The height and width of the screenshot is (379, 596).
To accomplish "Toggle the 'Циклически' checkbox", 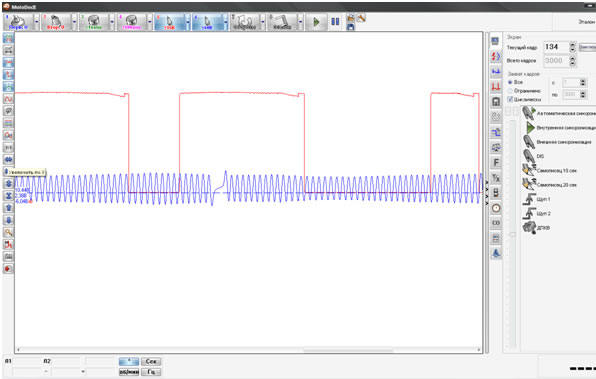I will coord(510,99).
